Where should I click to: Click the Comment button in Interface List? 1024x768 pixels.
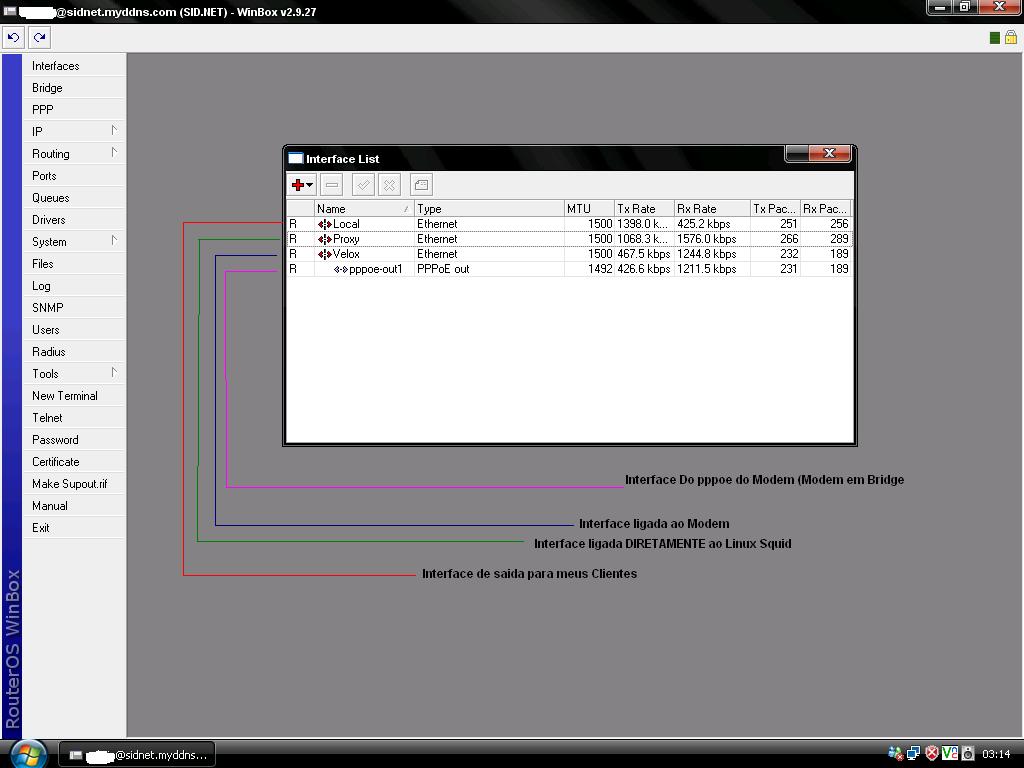(421, 185)
